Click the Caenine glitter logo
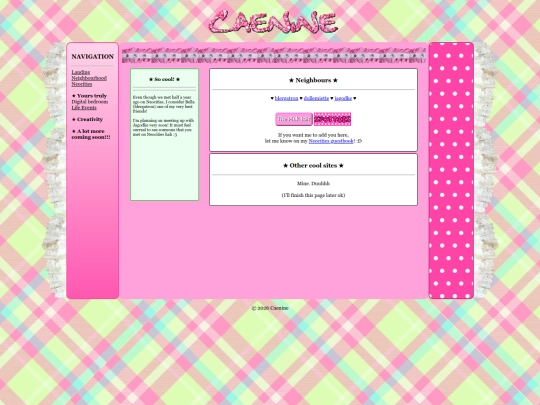The image size is (540, 405). click(x=273, y=22)
